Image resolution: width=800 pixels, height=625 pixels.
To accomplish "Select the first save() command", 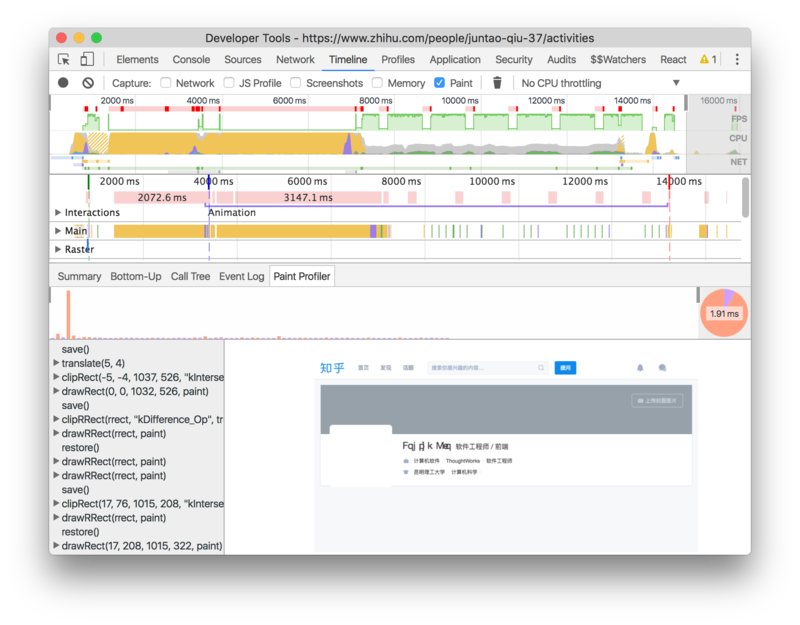I will [x=76, y=349].
